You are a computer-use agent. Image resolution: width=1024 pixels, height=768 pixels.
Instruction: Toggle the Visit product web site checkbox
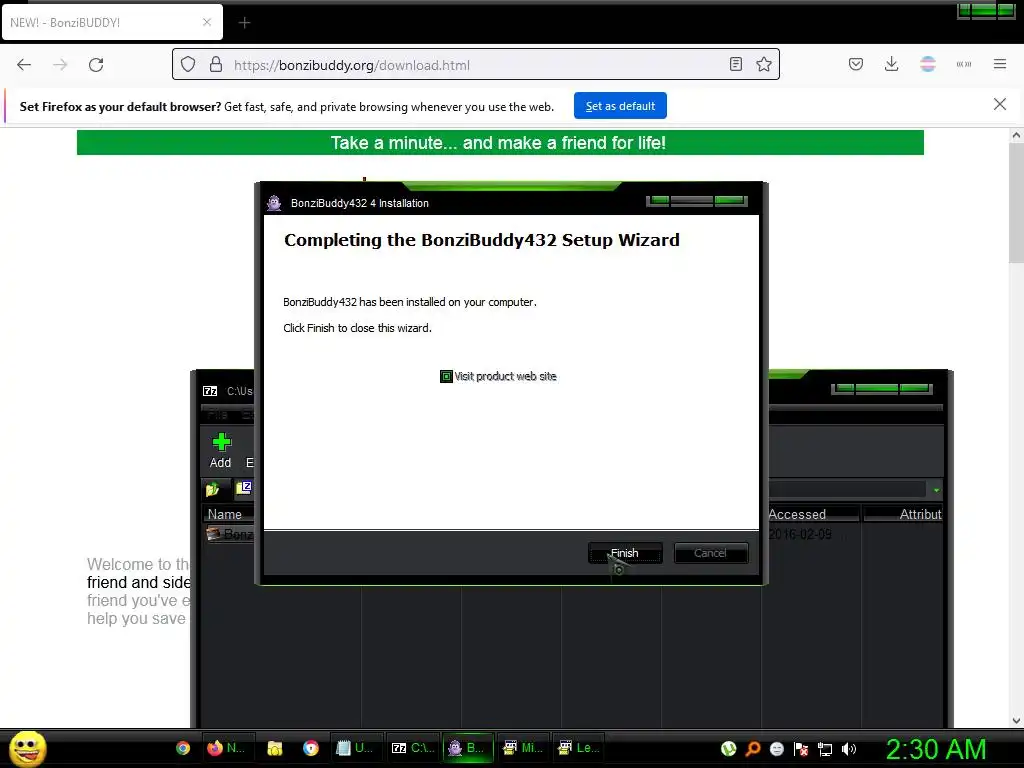click(x=446, y=376)
